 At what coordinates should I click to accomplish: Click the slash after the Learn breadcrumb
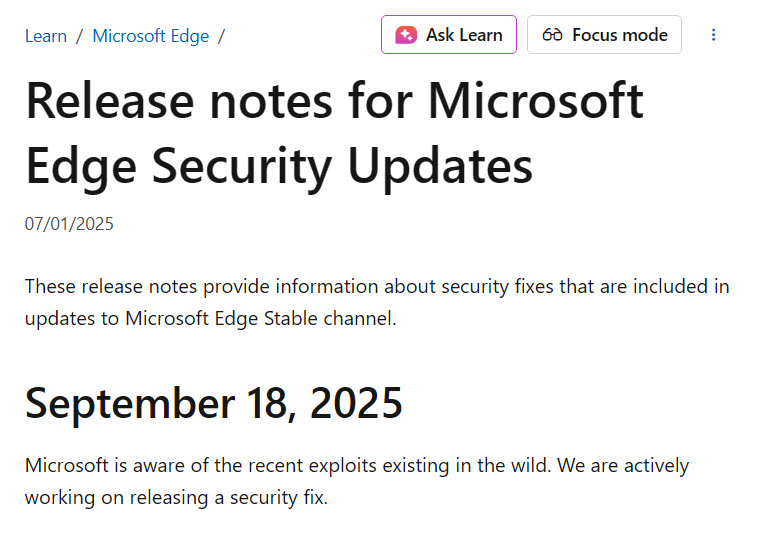click(80, 36)
